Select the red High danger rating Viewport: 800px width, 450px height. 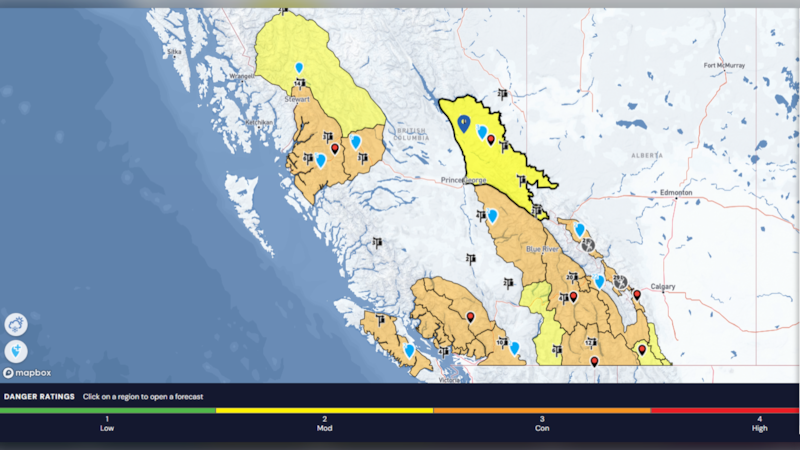coord(759,420)
